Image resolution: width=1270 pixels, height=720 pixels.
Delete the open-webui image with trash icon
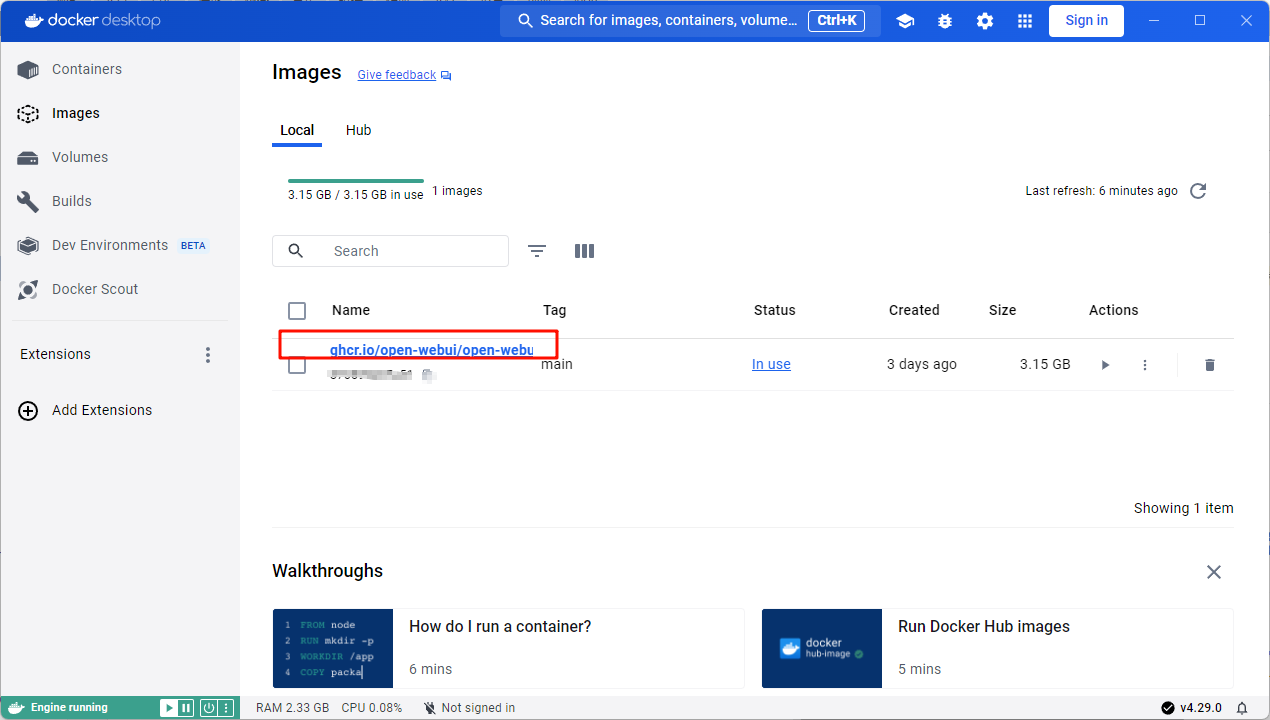coord(1209,364)
